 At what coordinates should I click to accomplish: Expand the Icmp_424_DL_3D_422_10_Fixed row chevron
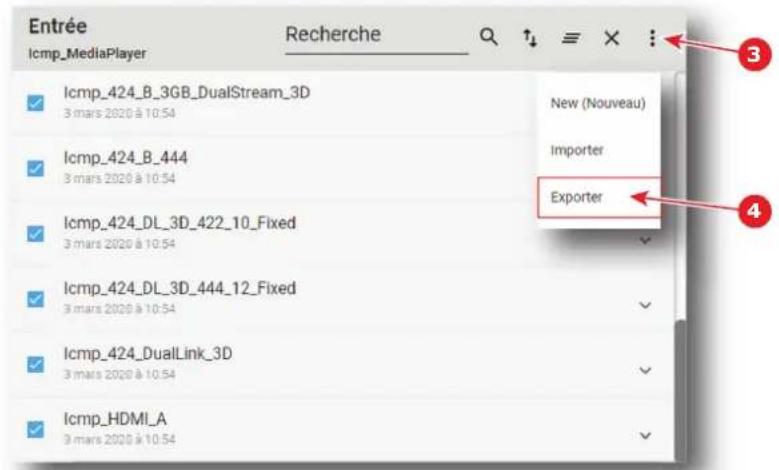tap(645, 241)
